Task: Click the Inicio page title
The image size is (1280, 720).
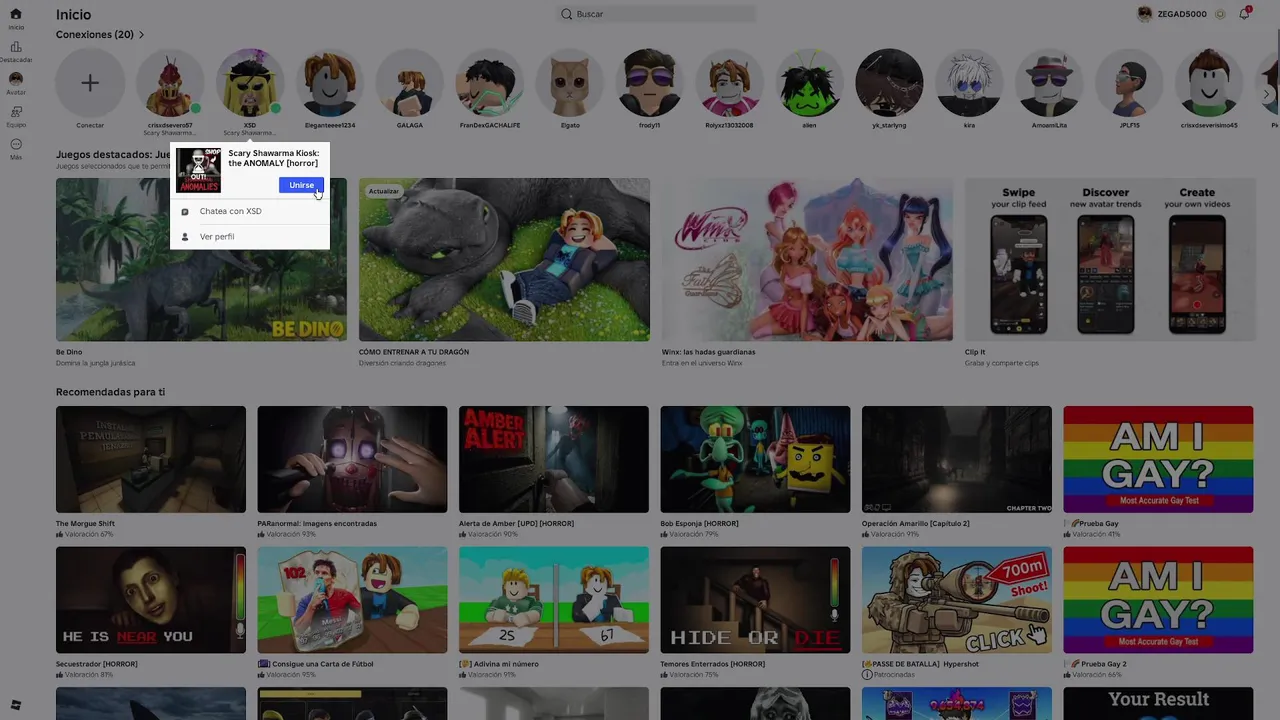Action: coord(73,14)
